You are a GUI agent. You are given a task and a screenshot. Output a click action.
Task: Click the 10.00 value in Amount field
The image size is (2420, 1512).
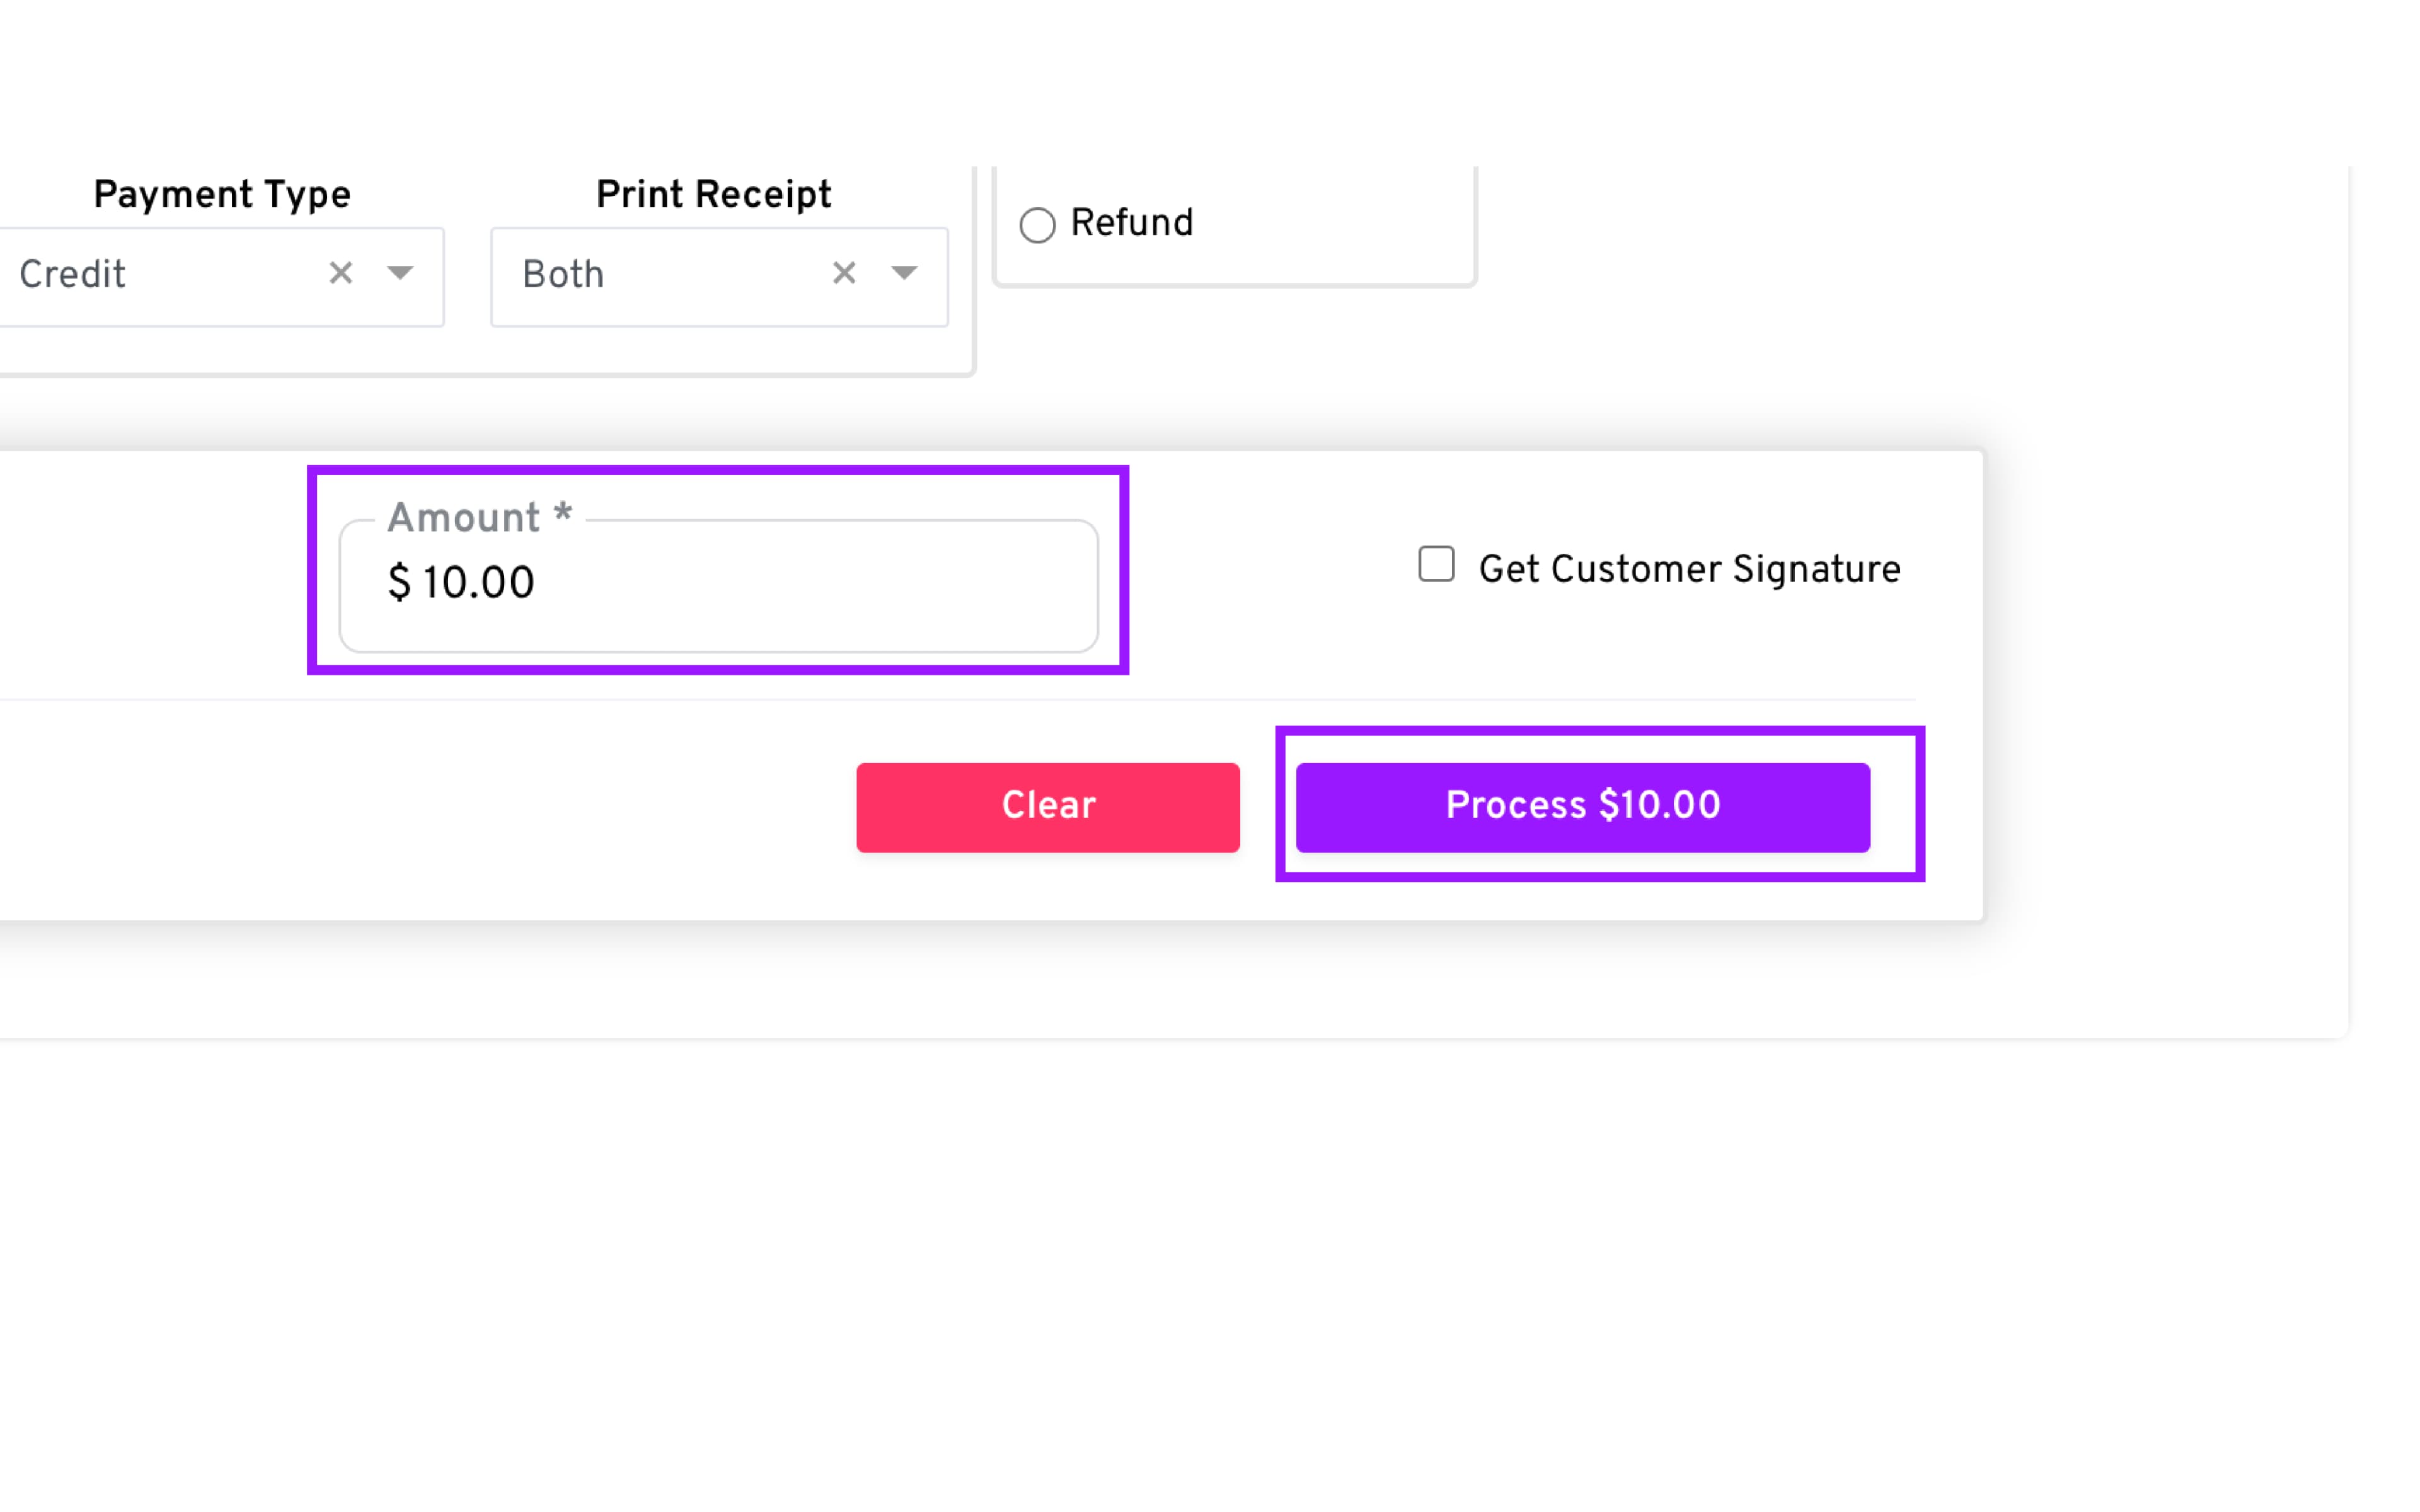[x=478, y=583]
